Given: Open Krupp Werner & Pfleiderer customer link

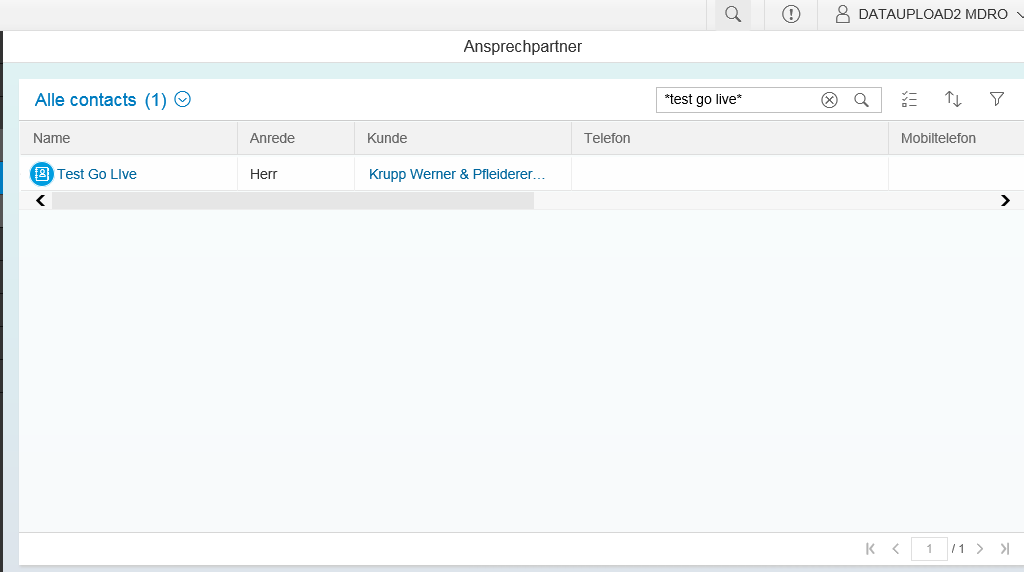Looking at the screenshot, I should tap(457, 174).
